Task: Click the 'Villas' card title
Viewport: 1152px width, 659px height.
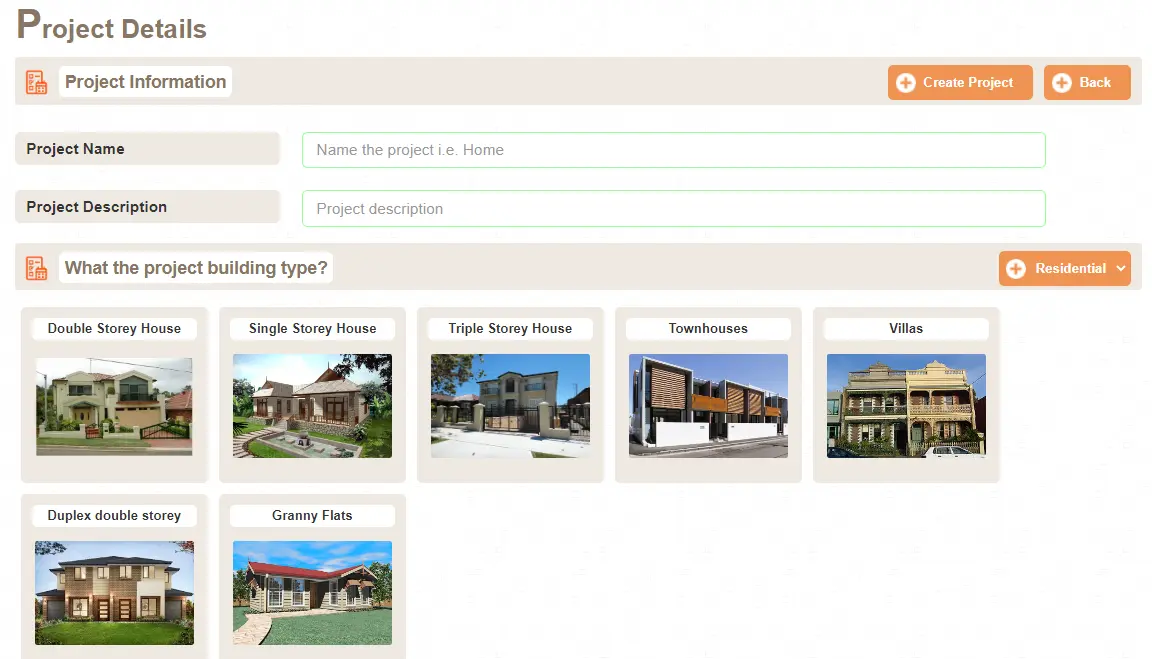Action: pos(906,328)
